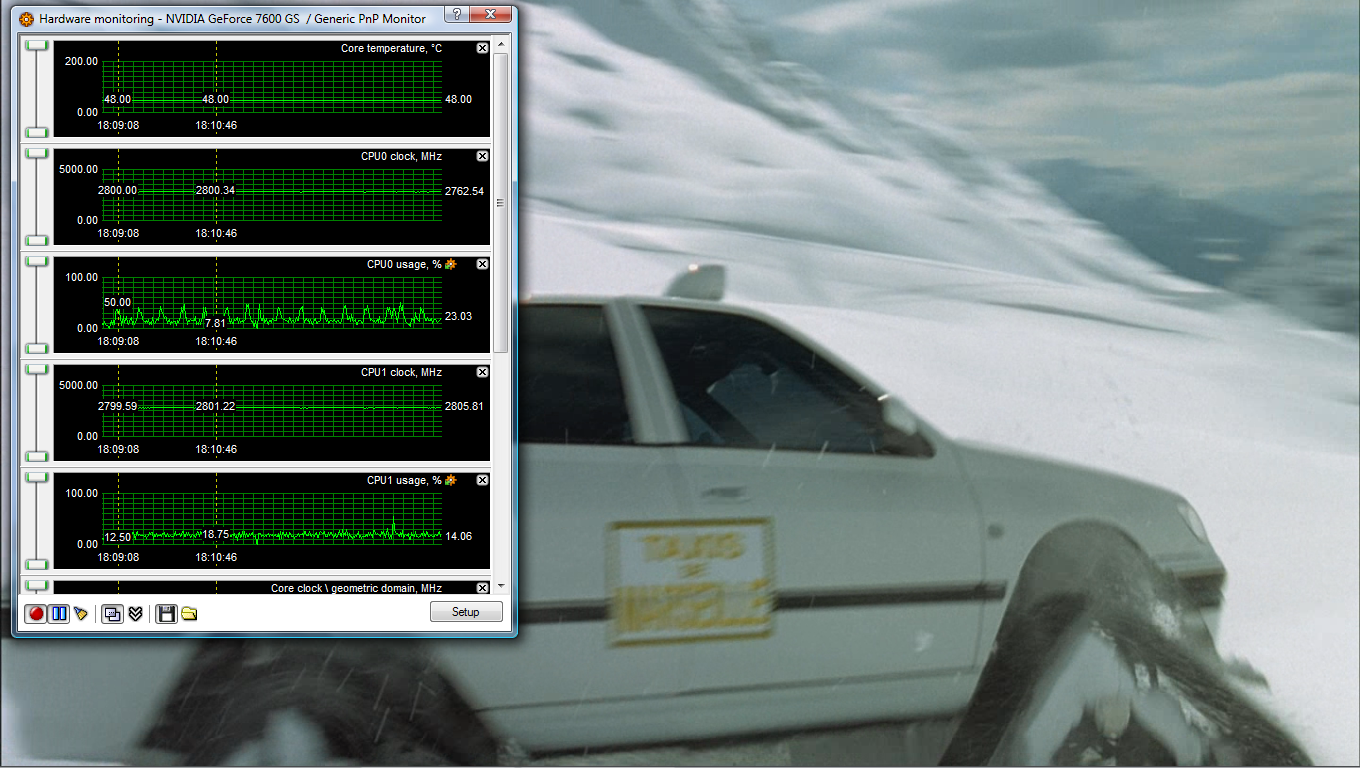Click the "Core clock \ geometric domain, MHz" title
Viewport: 1360px width, 768px height.
click(x=356, y=588)
